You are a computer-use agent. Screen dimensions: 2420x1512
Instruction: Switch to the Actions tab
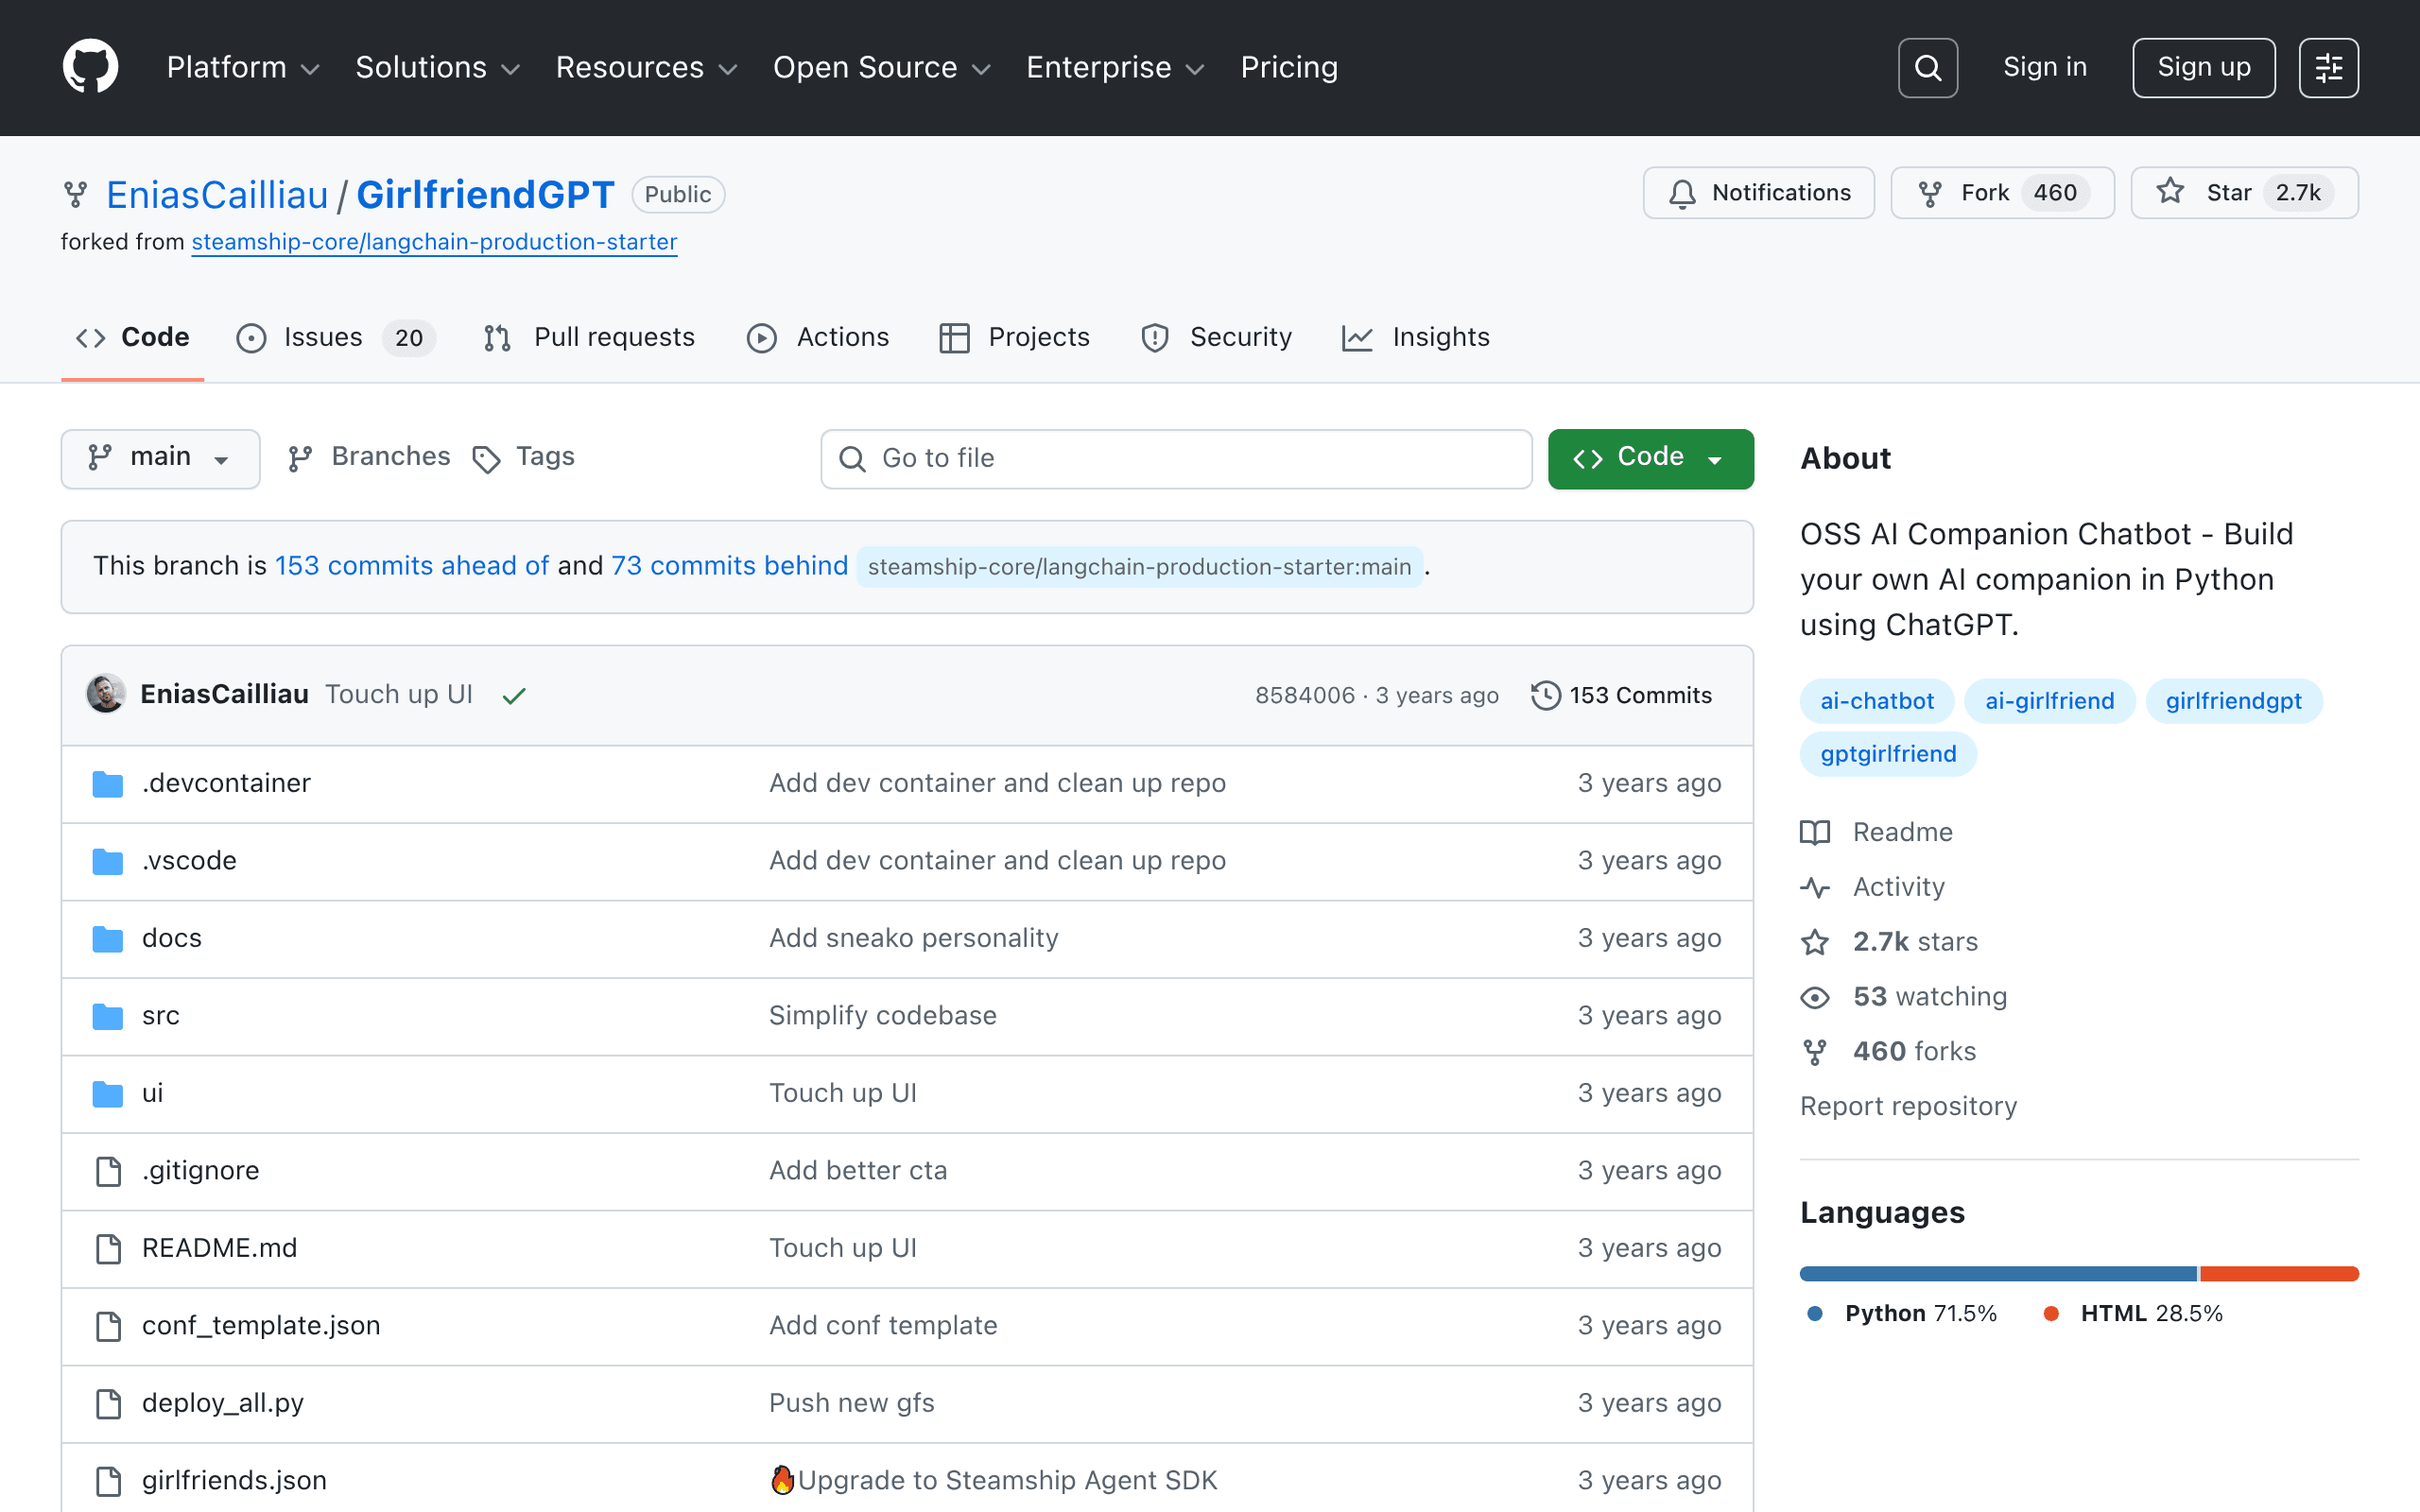818,337
